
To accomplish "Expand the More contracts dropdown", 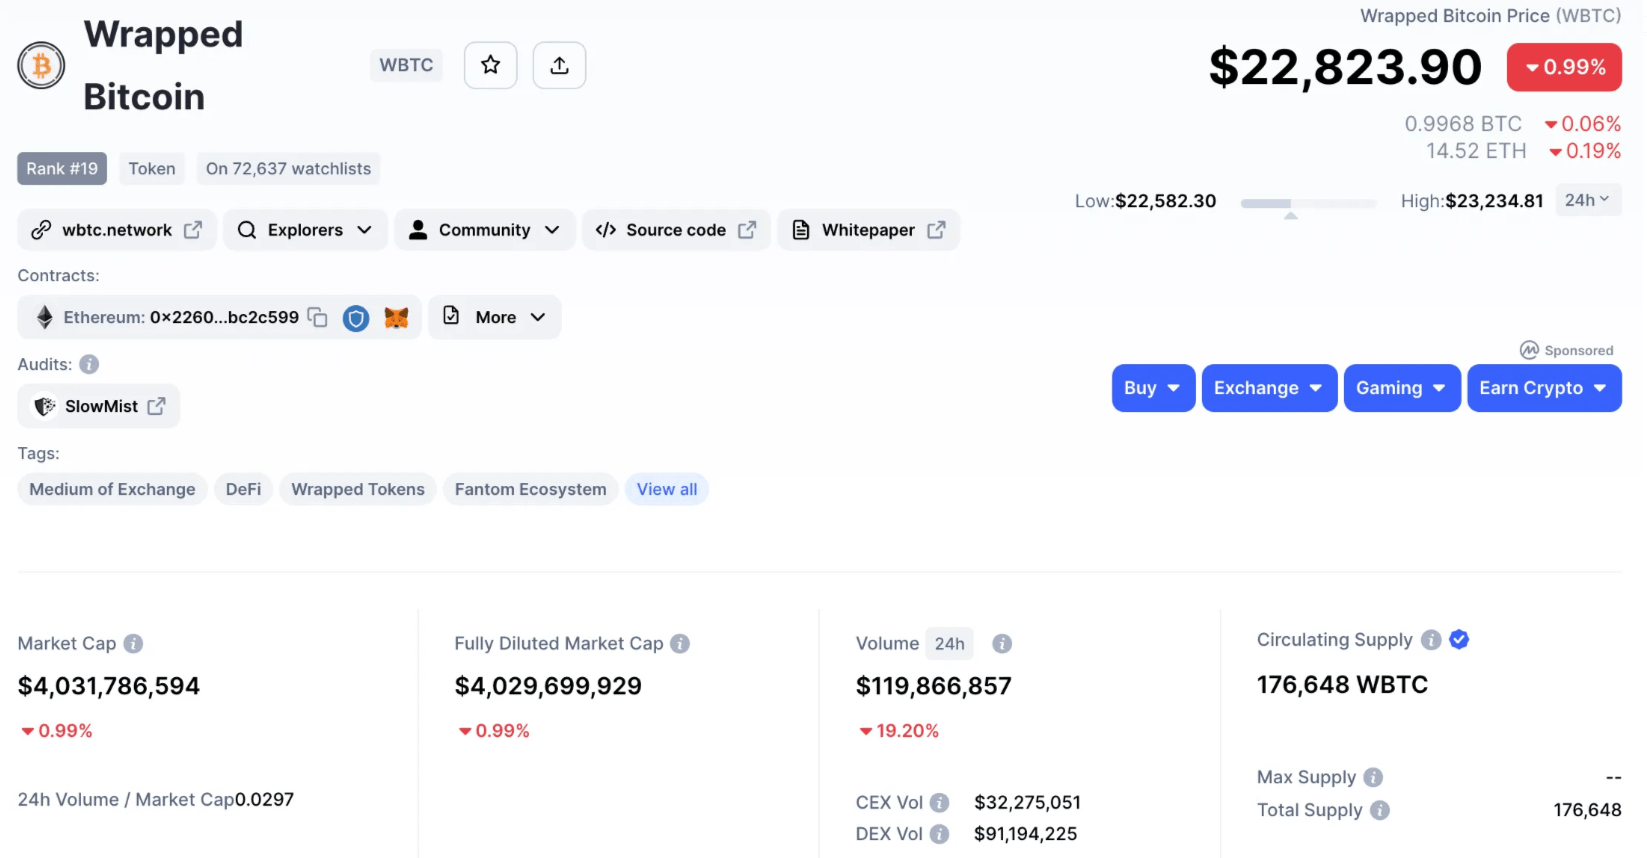I will pyautogui.click(x=495, y=317).
